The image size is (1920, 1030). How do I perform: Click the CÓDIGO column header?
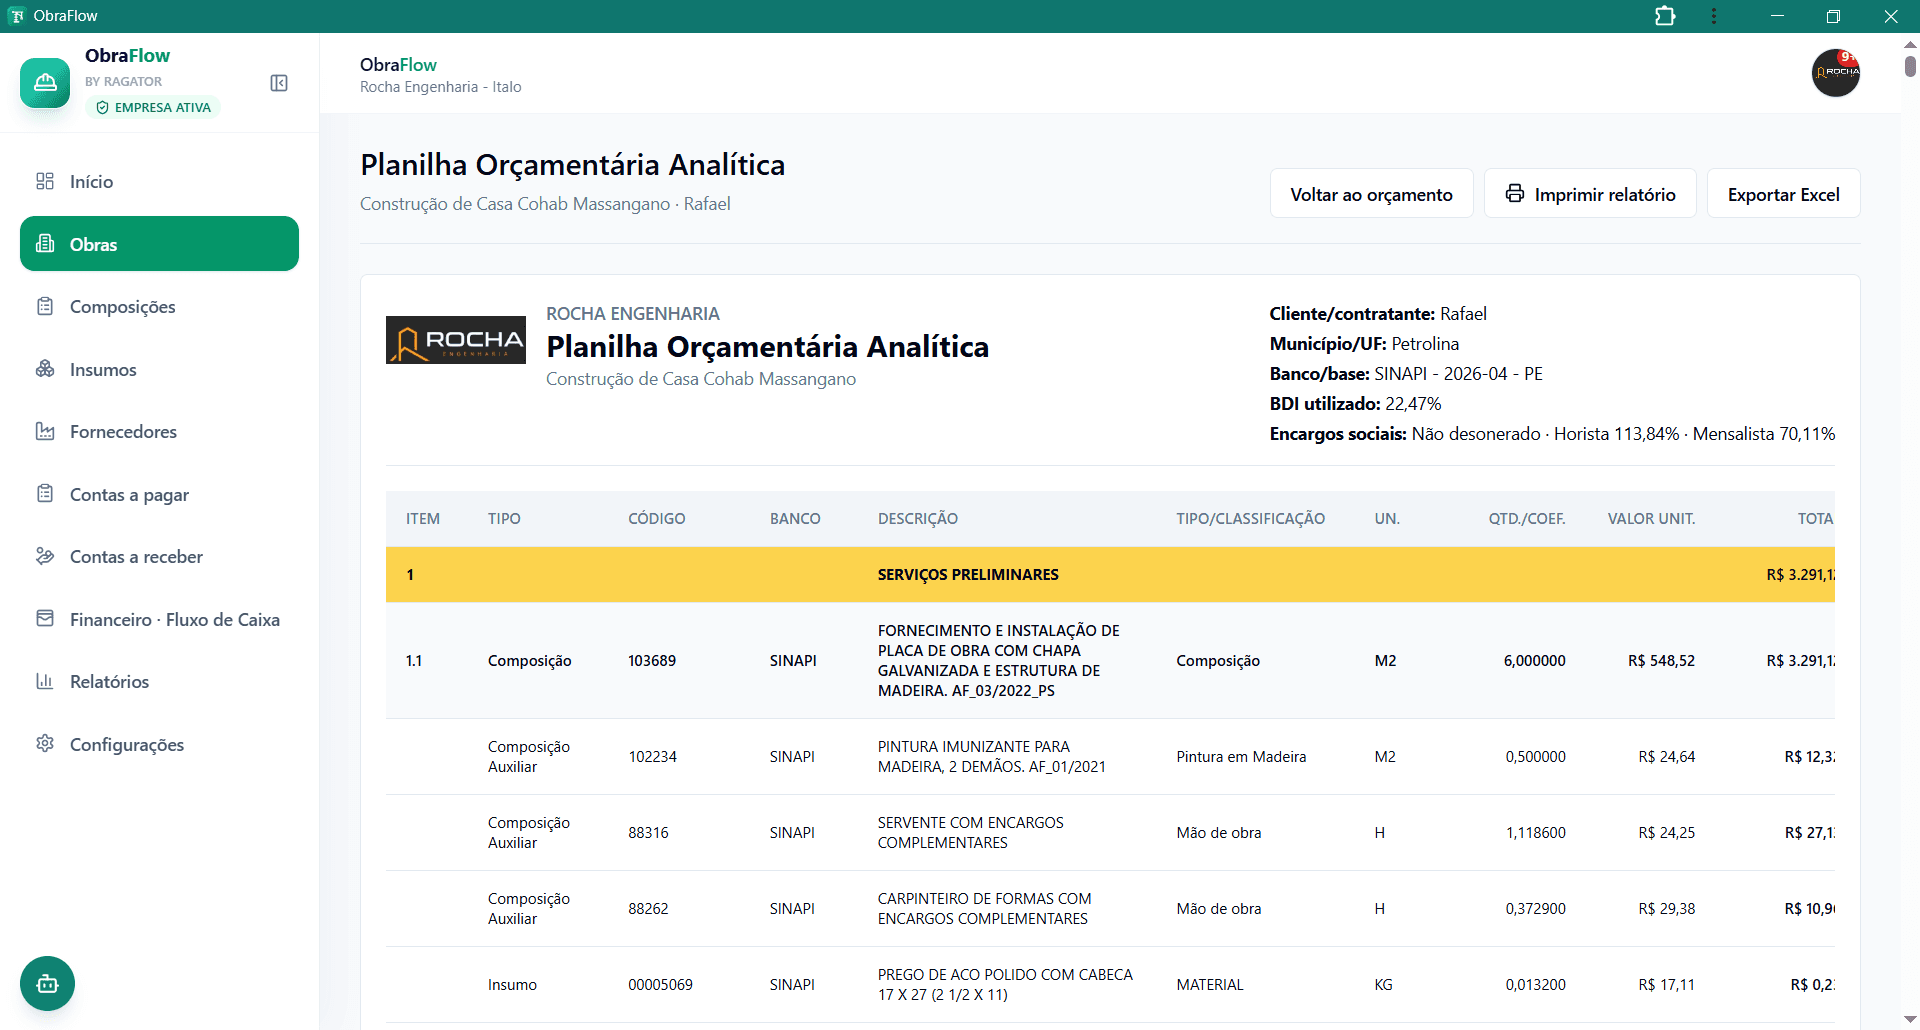[x=657, y=518]
